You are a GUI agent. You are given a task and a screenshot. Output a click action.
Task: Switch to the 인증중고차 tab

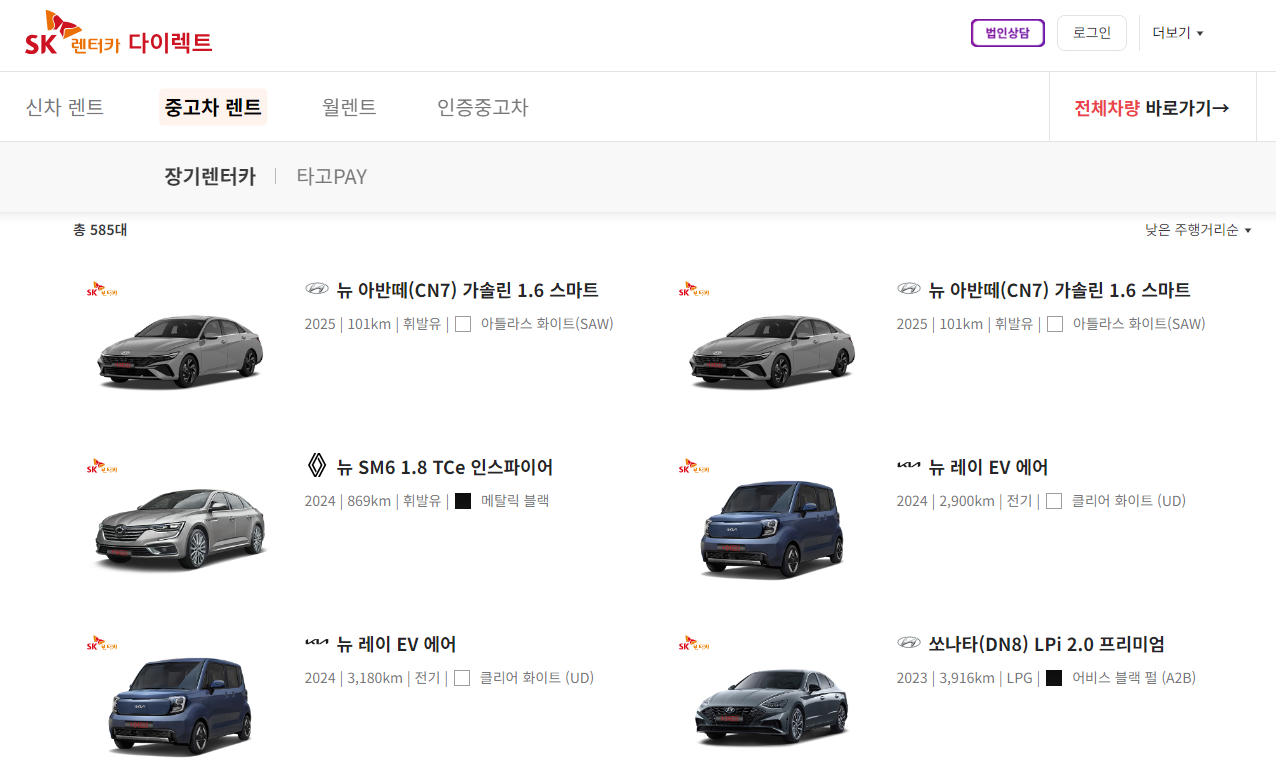click(x=482, y=107)
